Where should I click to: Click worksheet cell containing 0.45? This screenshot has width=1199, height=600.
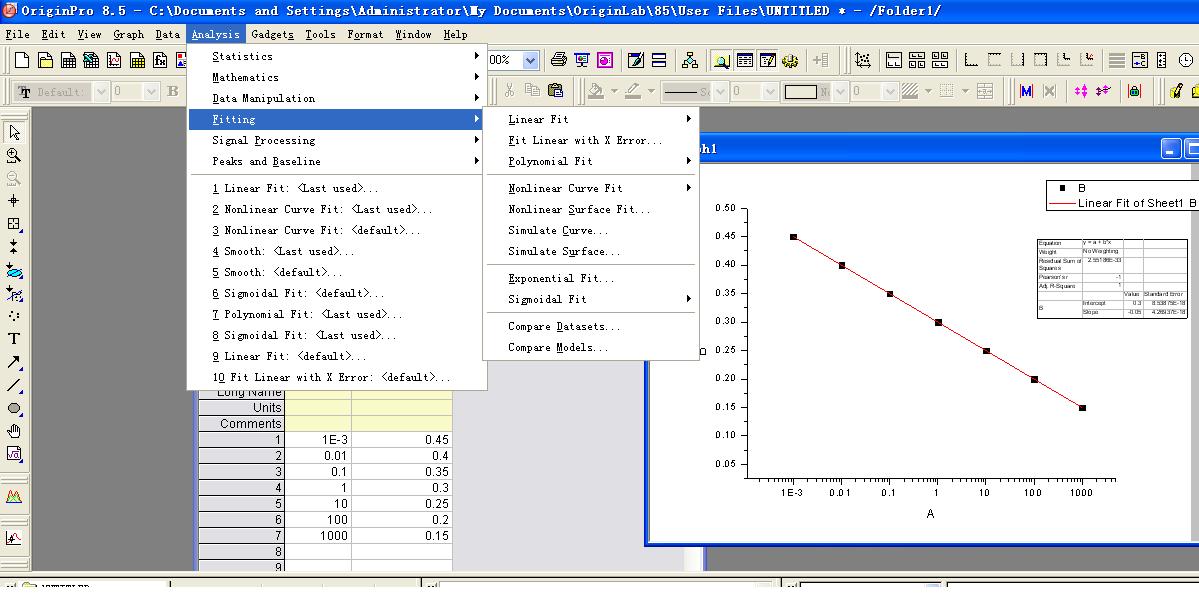click(x=402, y=439)
